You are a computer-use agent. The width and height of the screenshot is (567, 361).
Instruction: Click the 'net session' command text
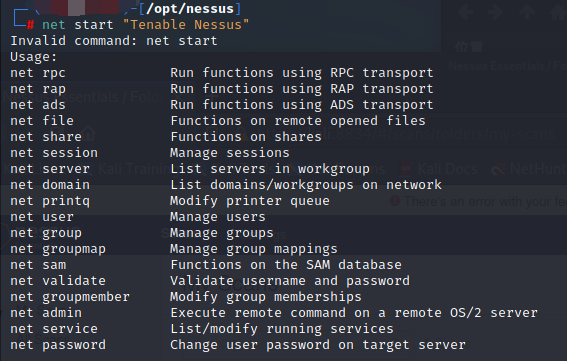click(x=54, y=153)
